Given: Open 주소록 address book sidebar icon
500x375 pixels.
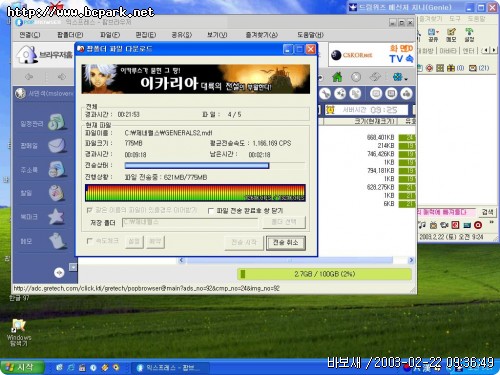Looking at the screenshot, I should (57, 169).
